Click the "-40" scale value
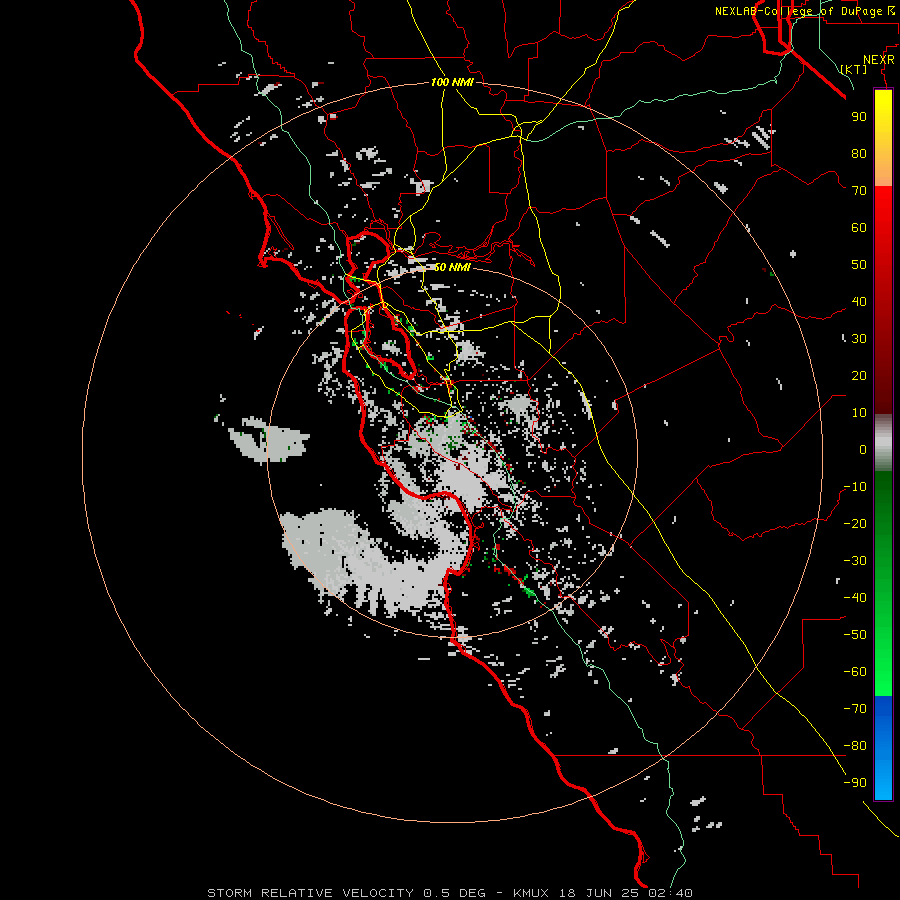900x900 pixels. (x=855, y=598)
